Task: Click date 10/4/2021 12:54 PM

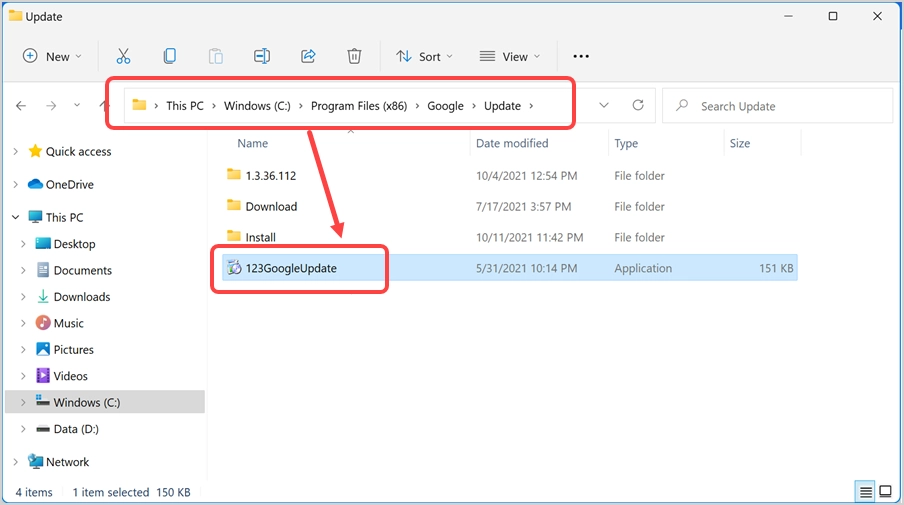Action: (x=526, y=175)
